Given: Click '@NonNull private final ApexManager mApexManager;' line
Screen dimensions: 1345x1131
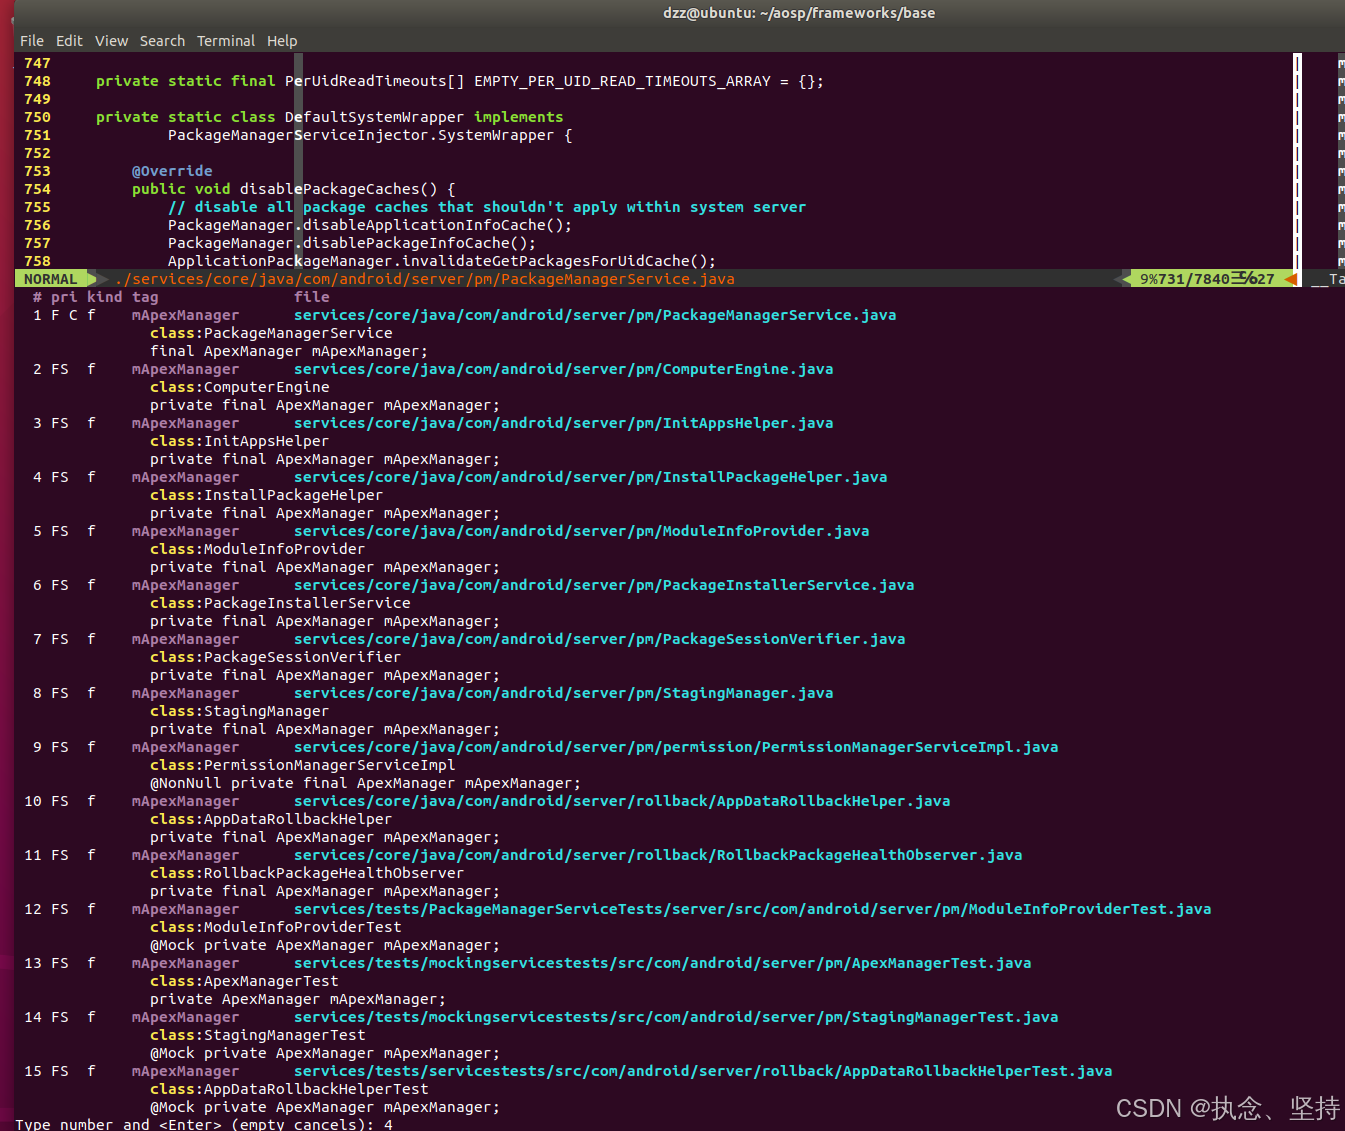Looking at the screenshot, I should click(365, 783).
